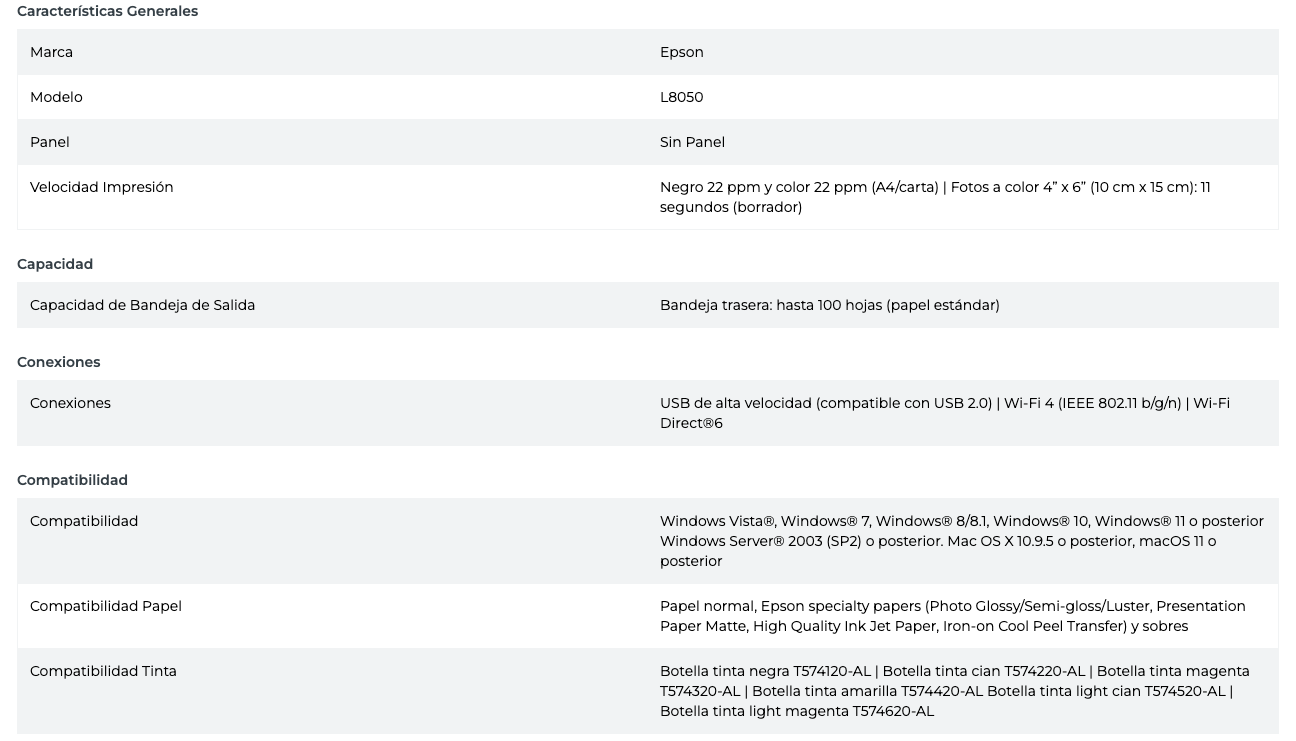Select the Velocidad Impresión label
Viewport: 1296px width, 741px height.
coord(101,187)
